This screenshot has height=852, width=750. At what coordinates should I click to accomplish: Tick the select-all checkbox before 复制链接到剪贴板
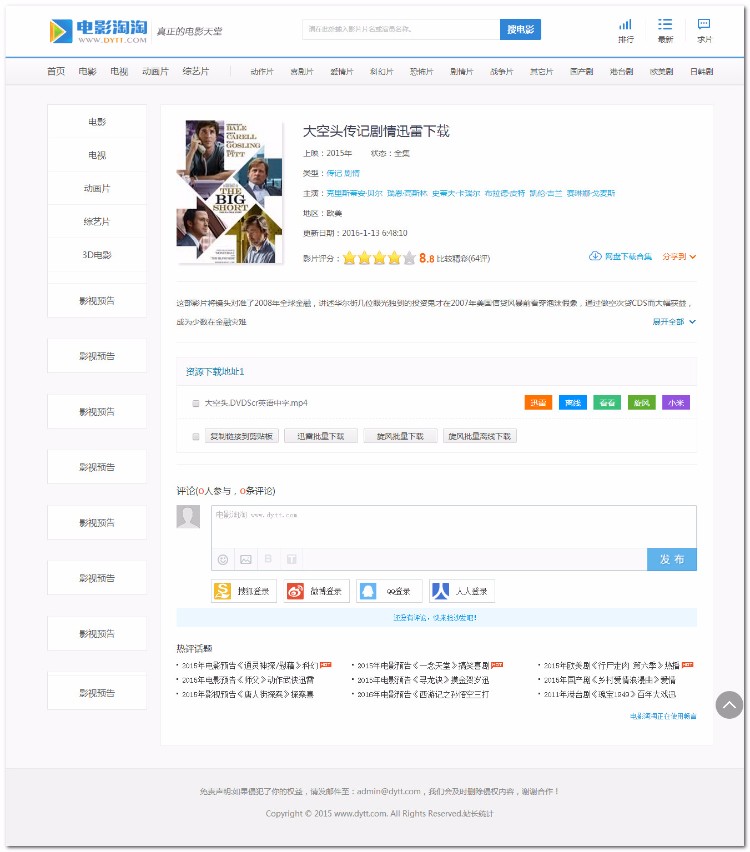pyautogui.click(x=196, y=436)
